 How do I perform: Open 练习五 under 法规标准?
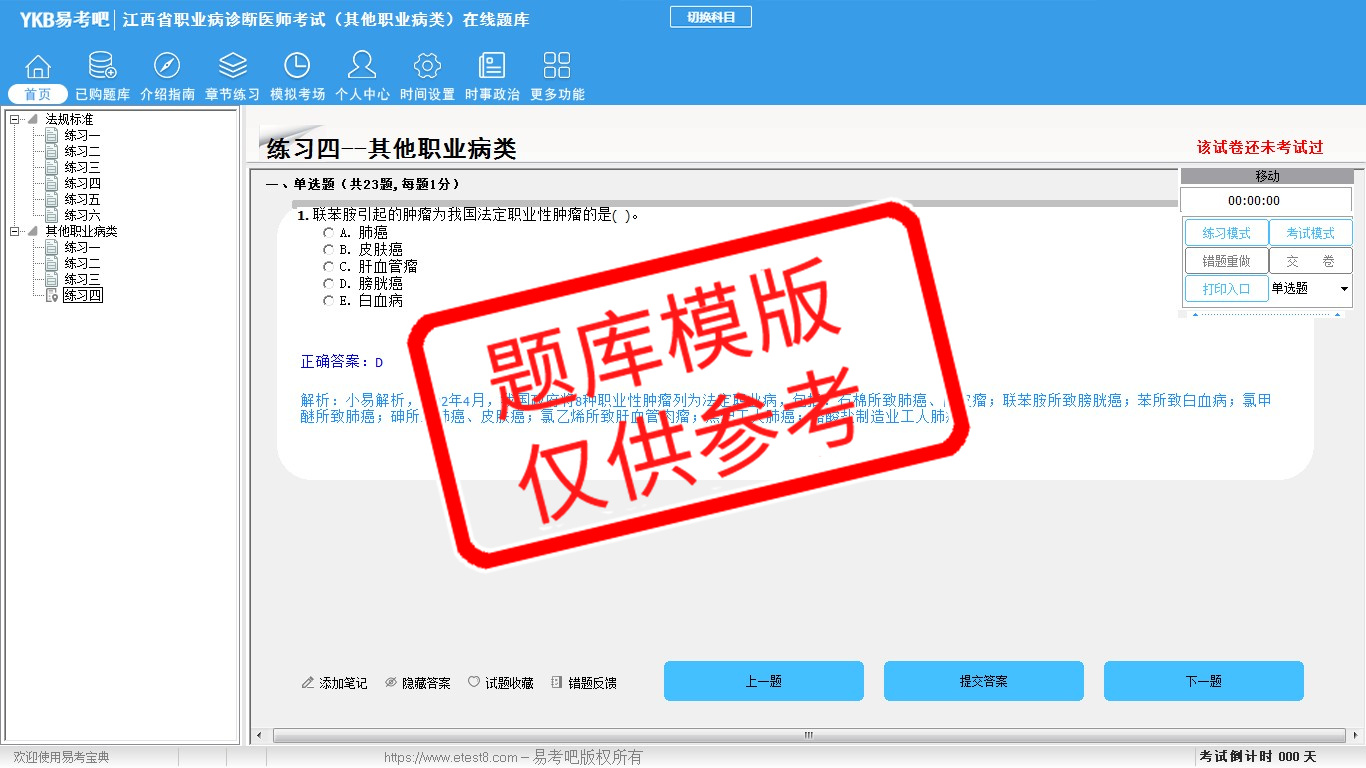82,200
